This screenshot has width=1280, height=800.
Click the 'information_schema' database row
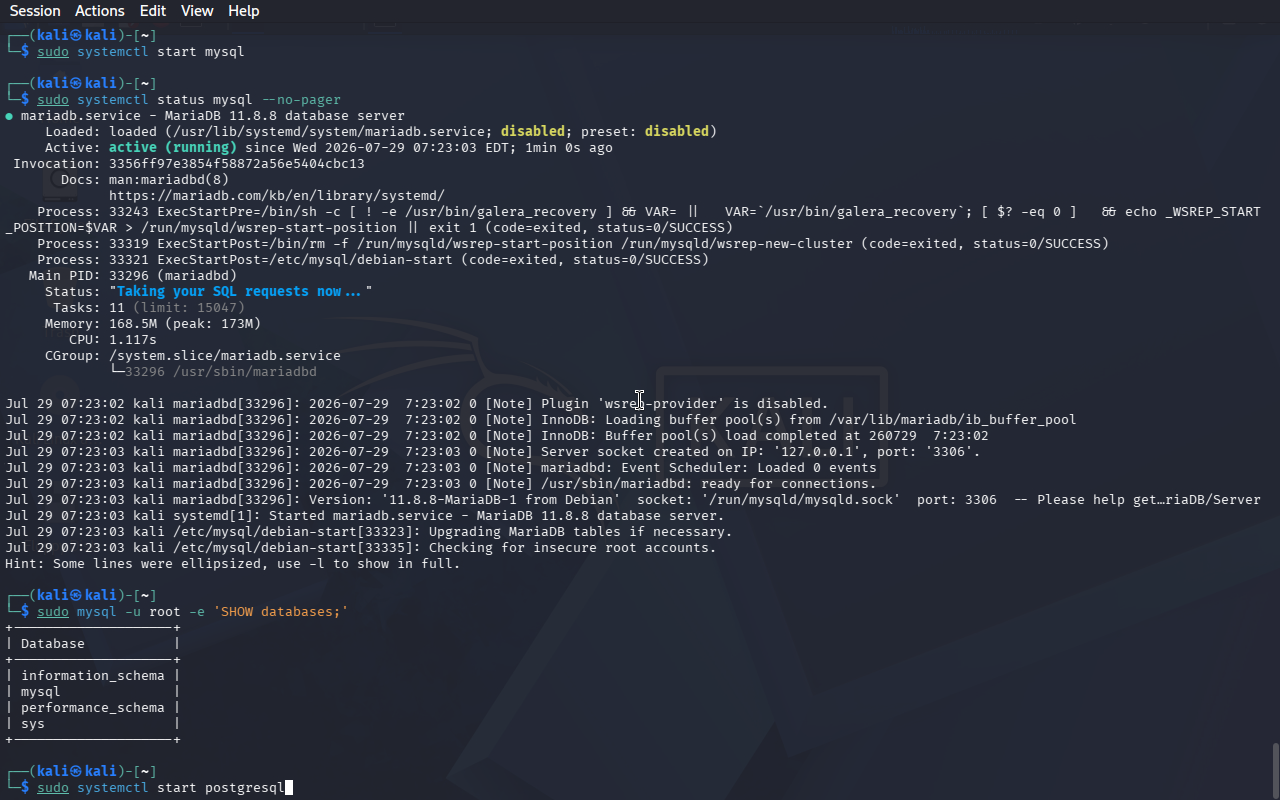[x=93, y=676]
